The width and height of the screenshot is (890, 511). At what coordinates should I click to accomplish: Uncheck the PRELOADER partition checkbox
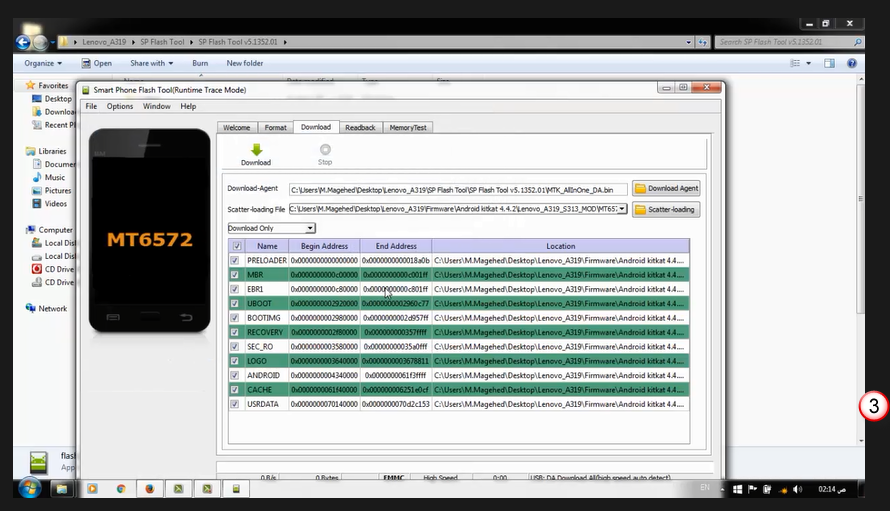point(234,261)
